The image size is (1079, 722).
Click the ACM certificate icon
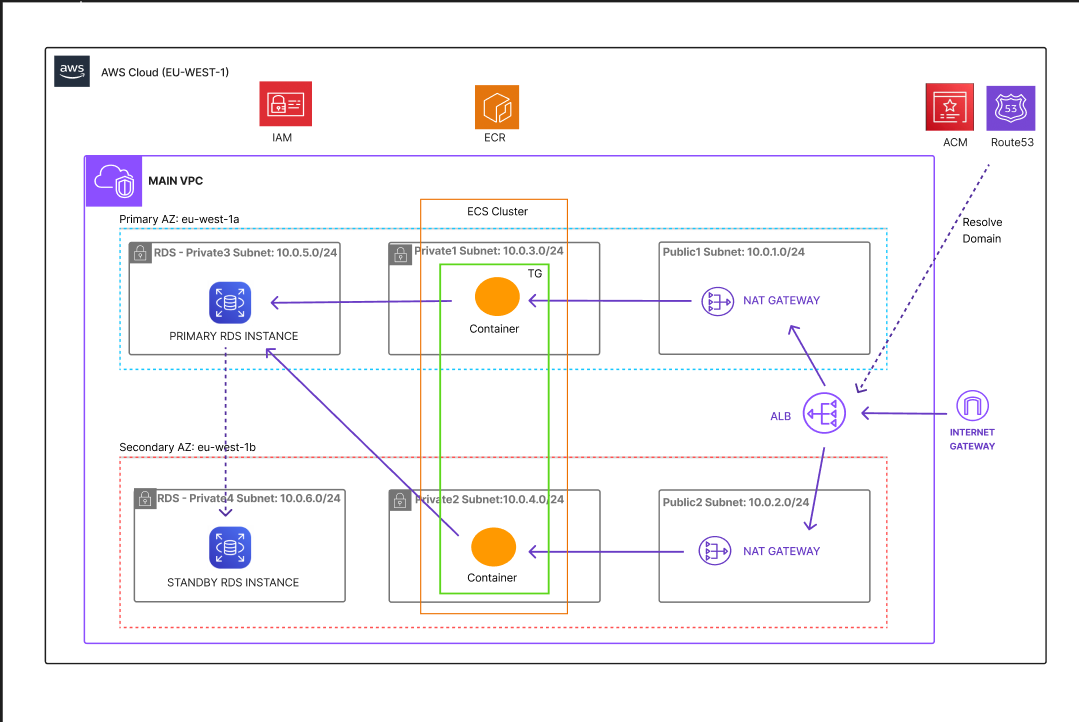(950, 107)
